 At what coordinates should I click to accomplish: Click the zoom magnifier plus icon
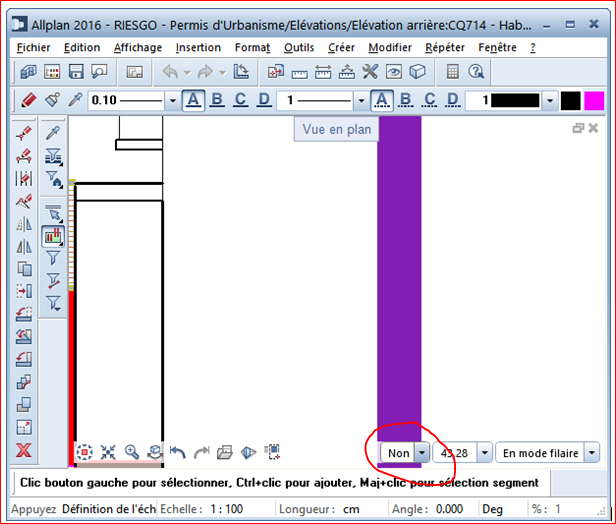click(x=132, y=452)
